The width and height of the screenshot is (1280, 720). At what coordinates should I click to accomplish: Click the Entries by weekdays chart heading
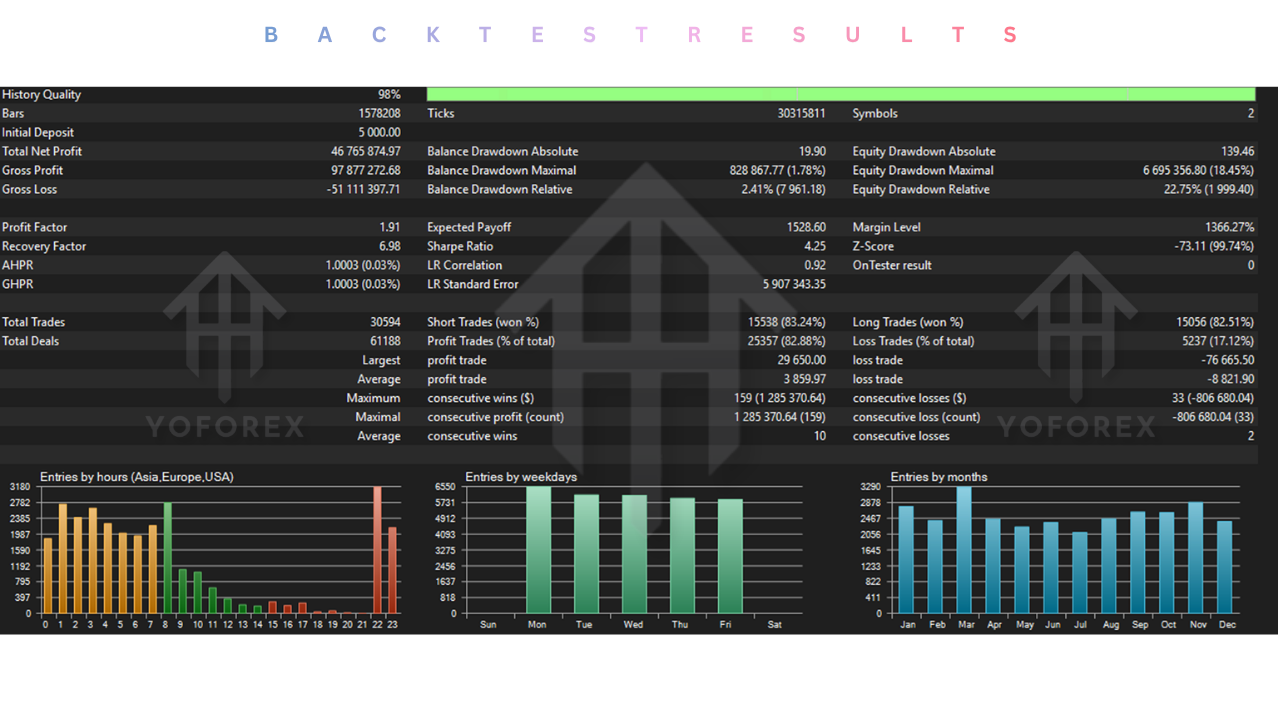point(520,477)
